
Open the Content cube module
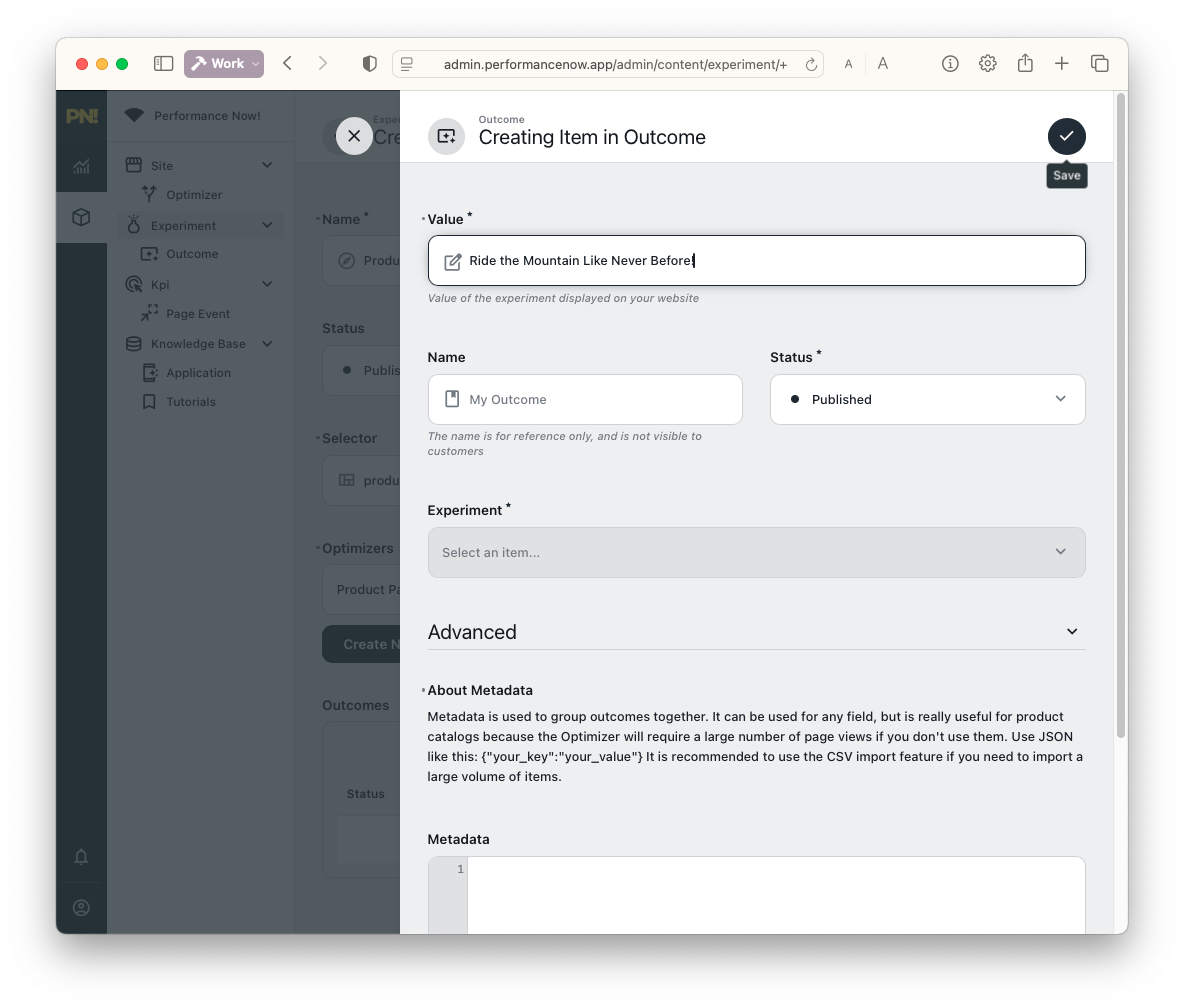[82, 218]
